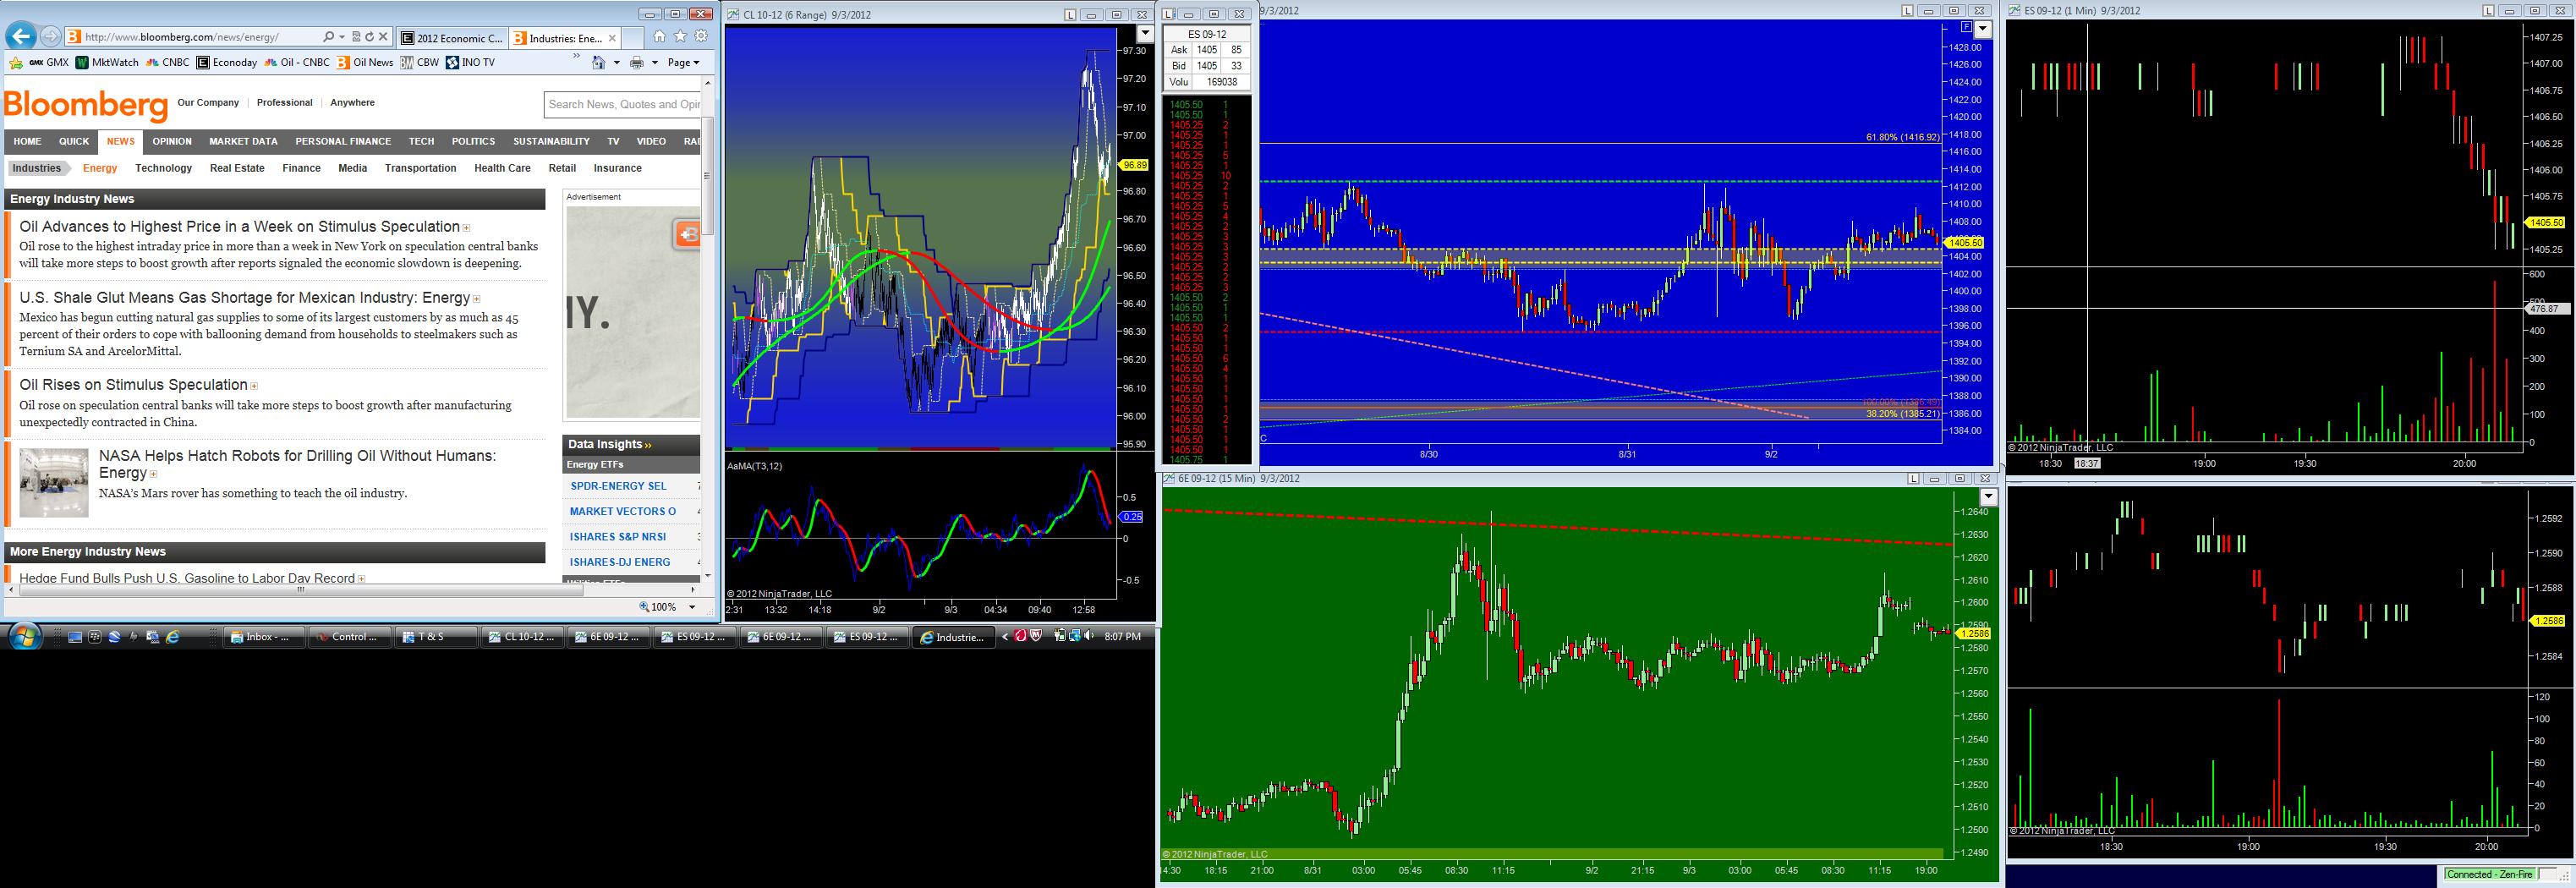Image resolution: width=2576 pixels, height=888 pixels.
Task: Switch to the T & S taskbar window
Action: (436, 636)
